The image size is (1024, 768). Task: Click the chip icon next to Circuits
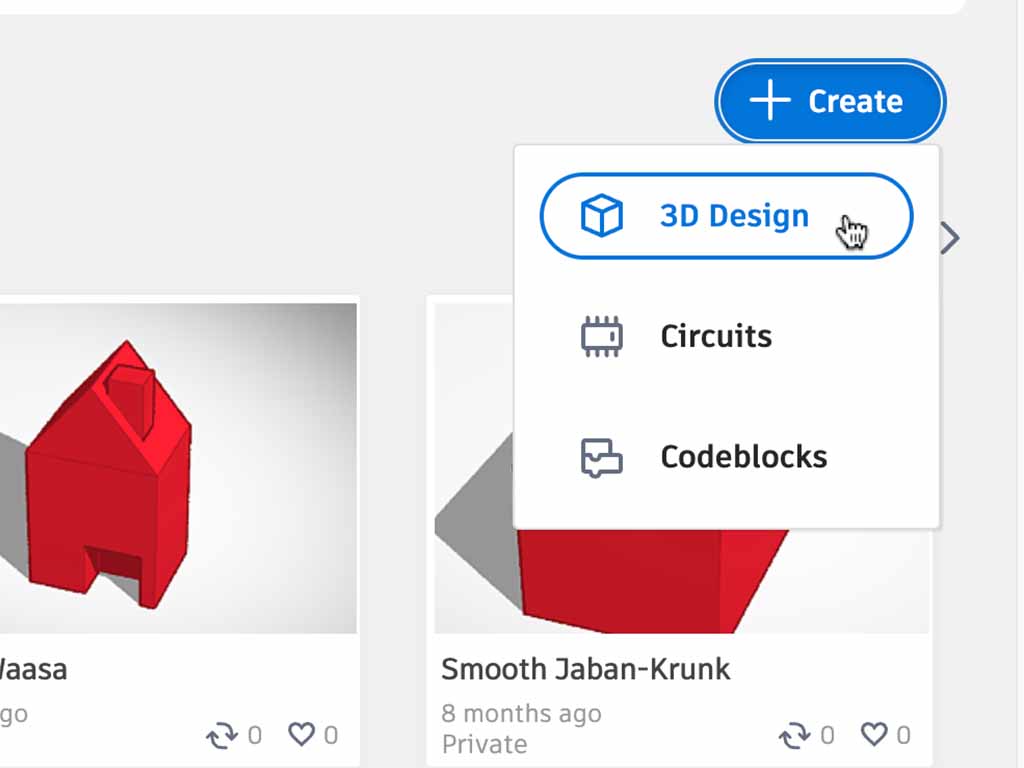pyautogui.click(x=602, y=337)
